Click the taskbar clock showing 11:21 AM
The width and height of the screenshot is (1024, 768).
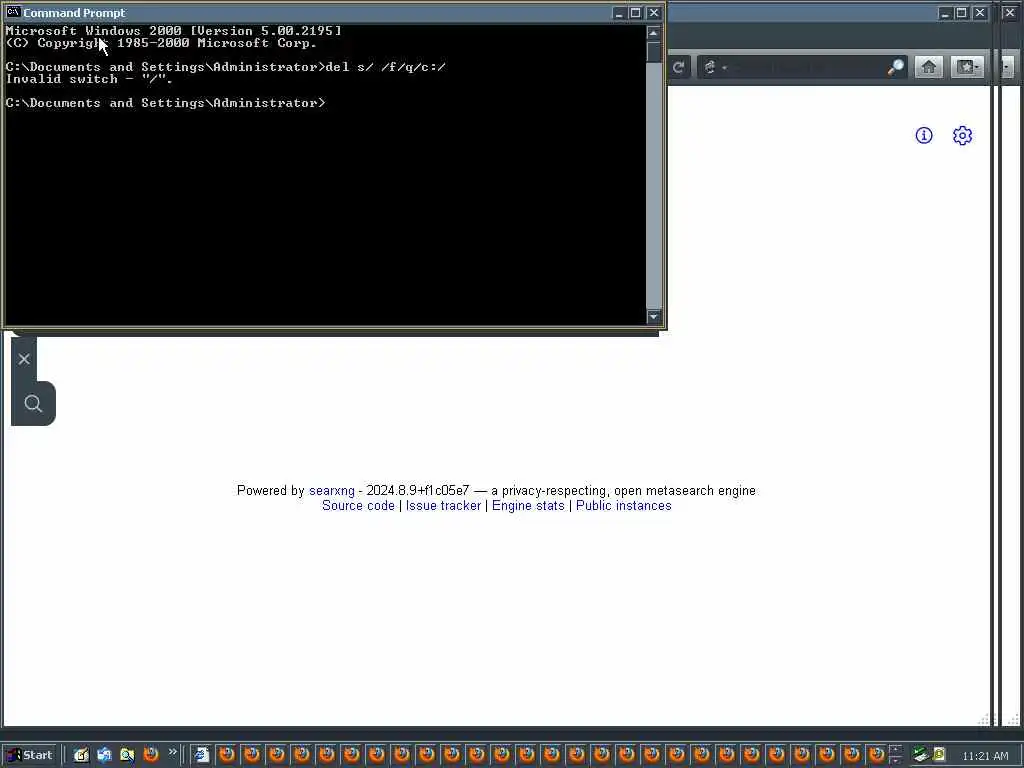point(985,756)
